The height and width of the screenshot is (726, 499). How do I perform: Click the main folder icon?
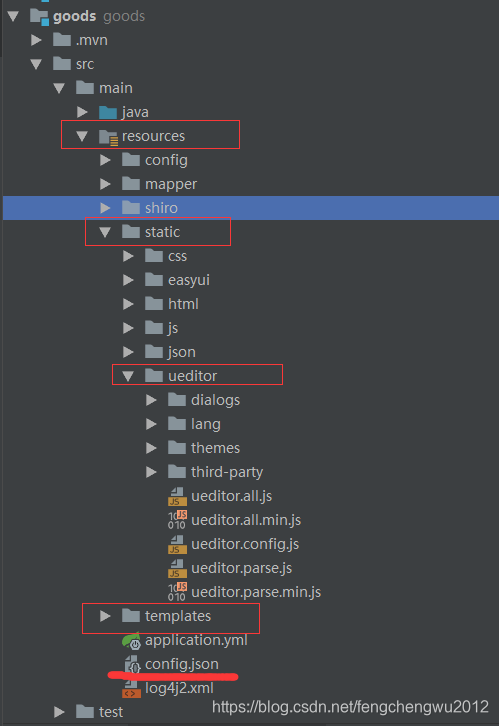[85, 88]
